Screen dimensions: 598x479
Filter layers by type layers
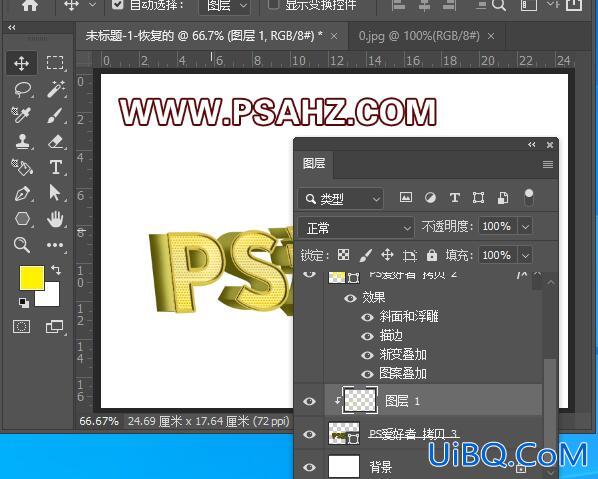coord(455,198)
